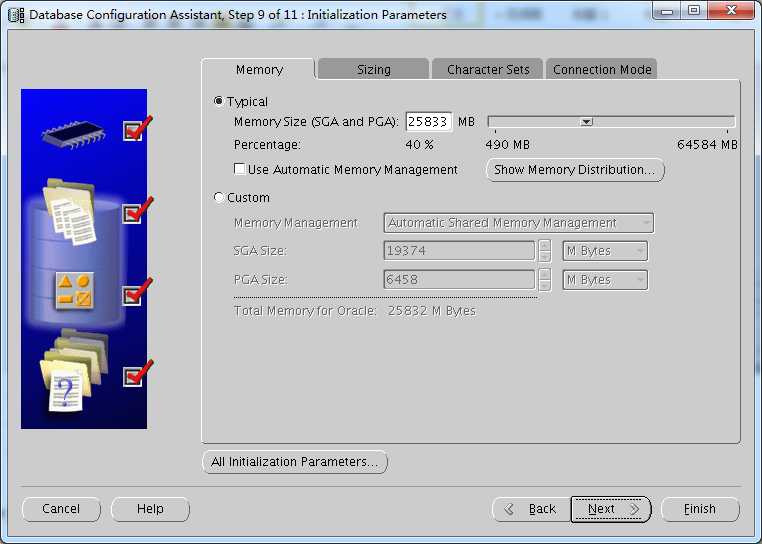Click checkmark beside orange shapes icon
The image size is (762, 544).
click(x=137, y=292)
